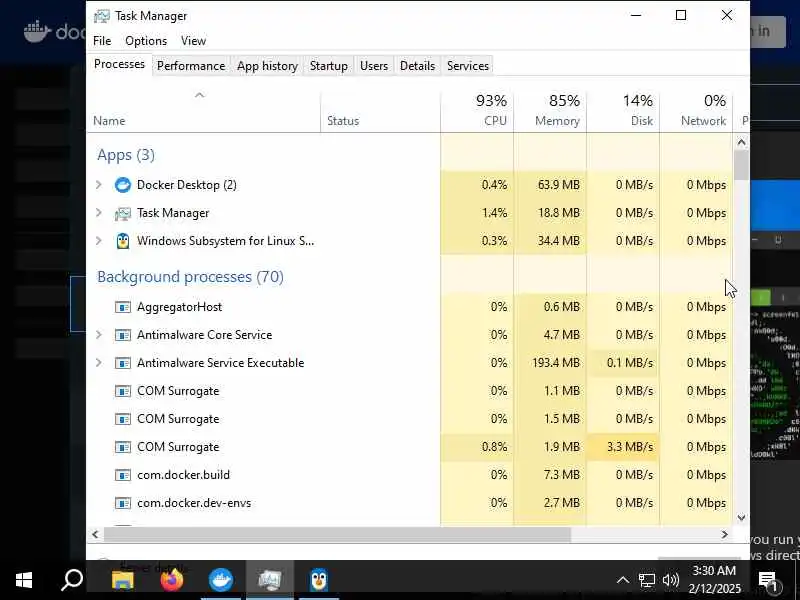Open the WSL penguin app on the taskbar
The image size is (800, 600).
[x=319, y=580]
